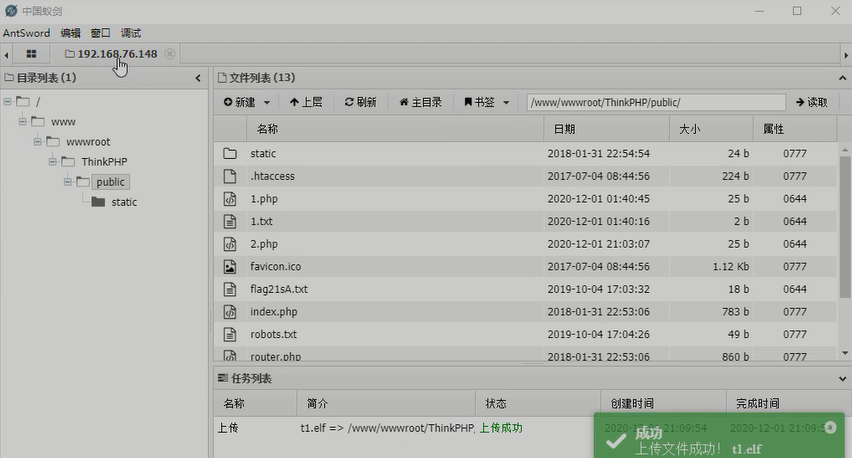Refresh the file list with 刷新
852x458 pixels.
(x=360, y=102)
